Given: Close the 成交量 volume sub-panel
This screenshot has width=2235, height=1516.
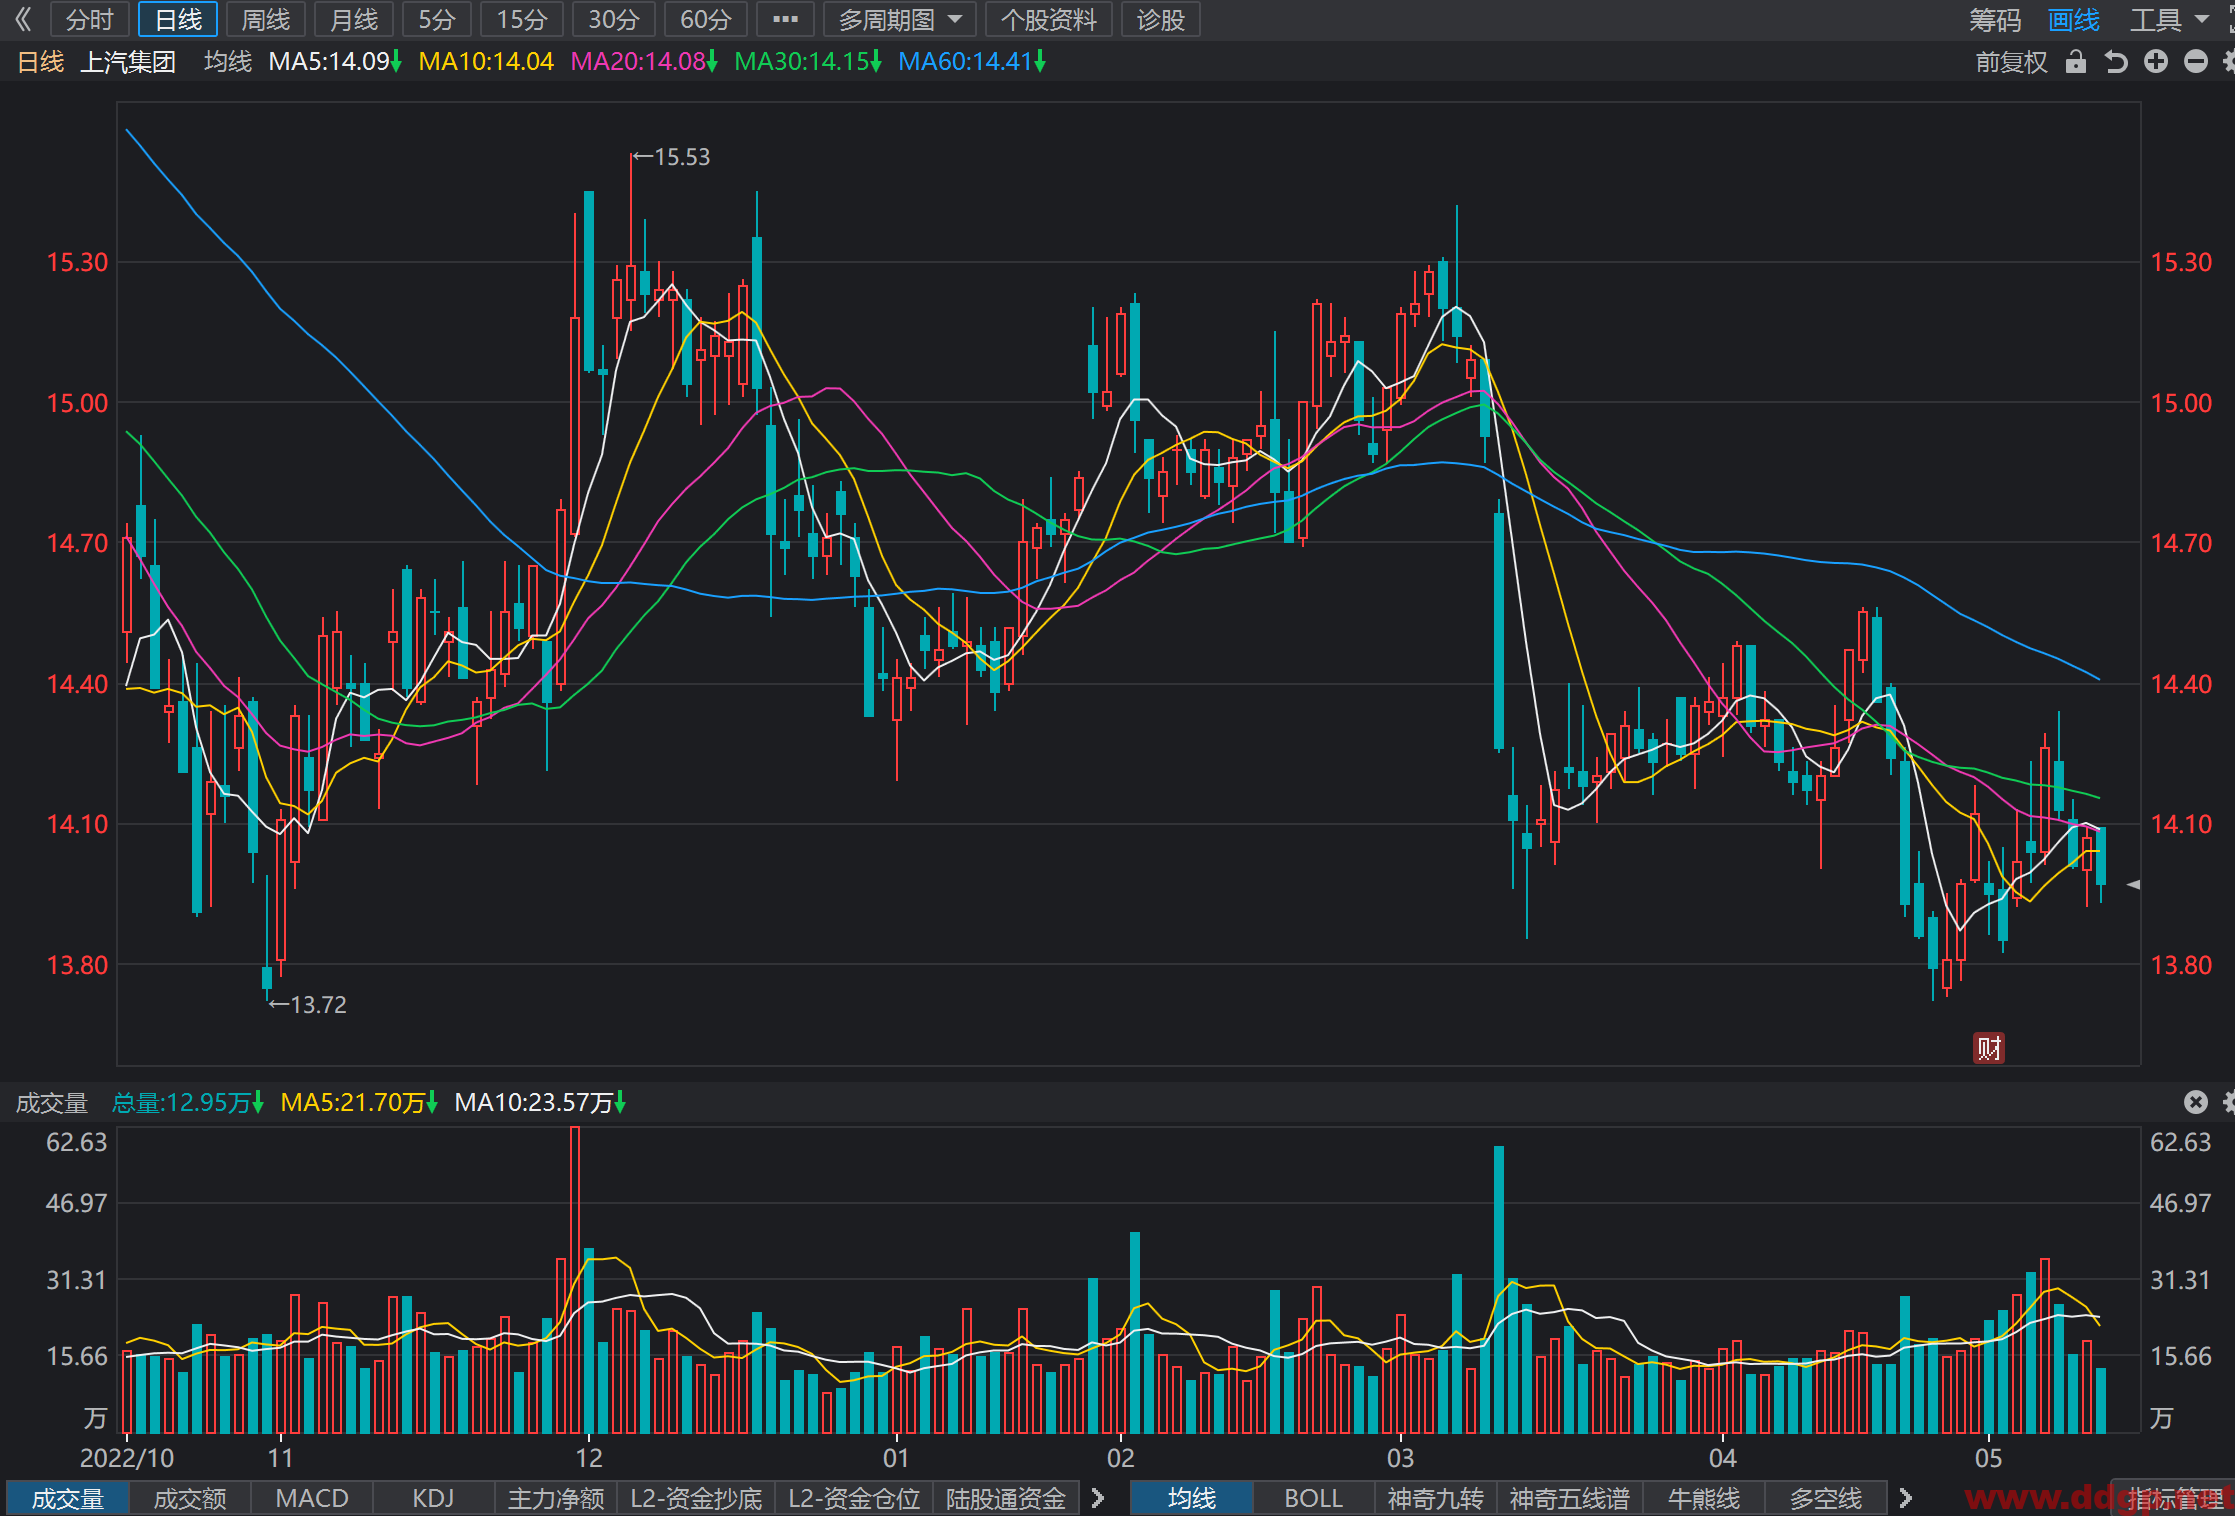Looking at the screenshot, I should (2196, 1102).
